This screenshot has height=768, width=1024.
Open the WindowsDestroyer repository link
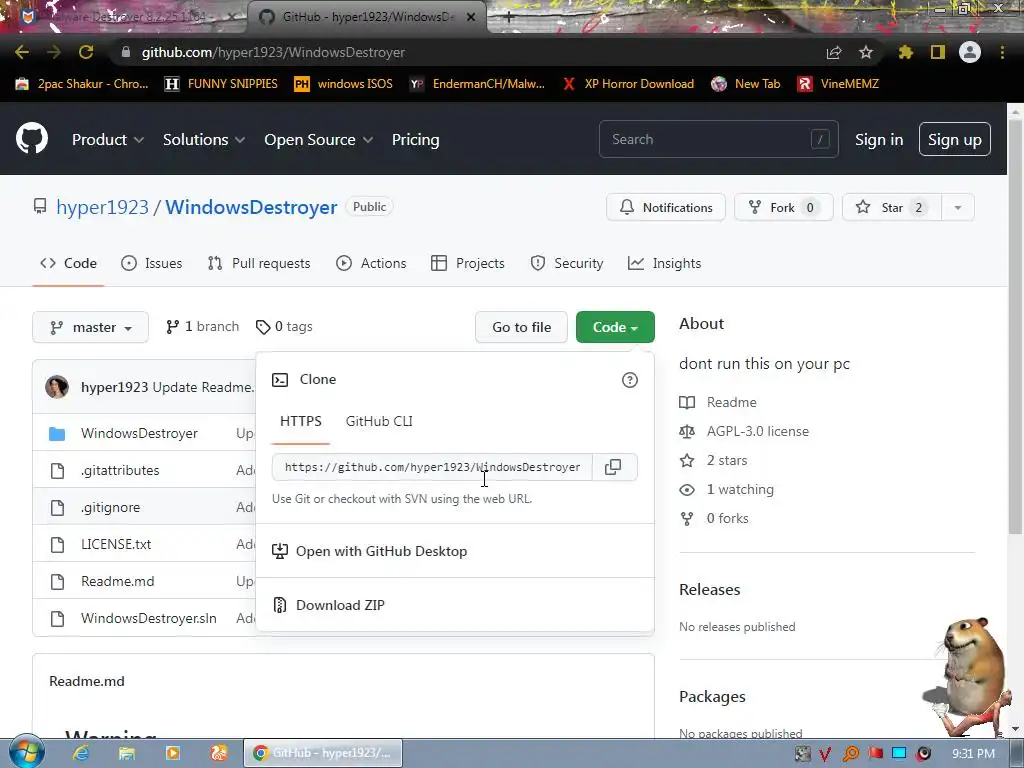(251, 207)
